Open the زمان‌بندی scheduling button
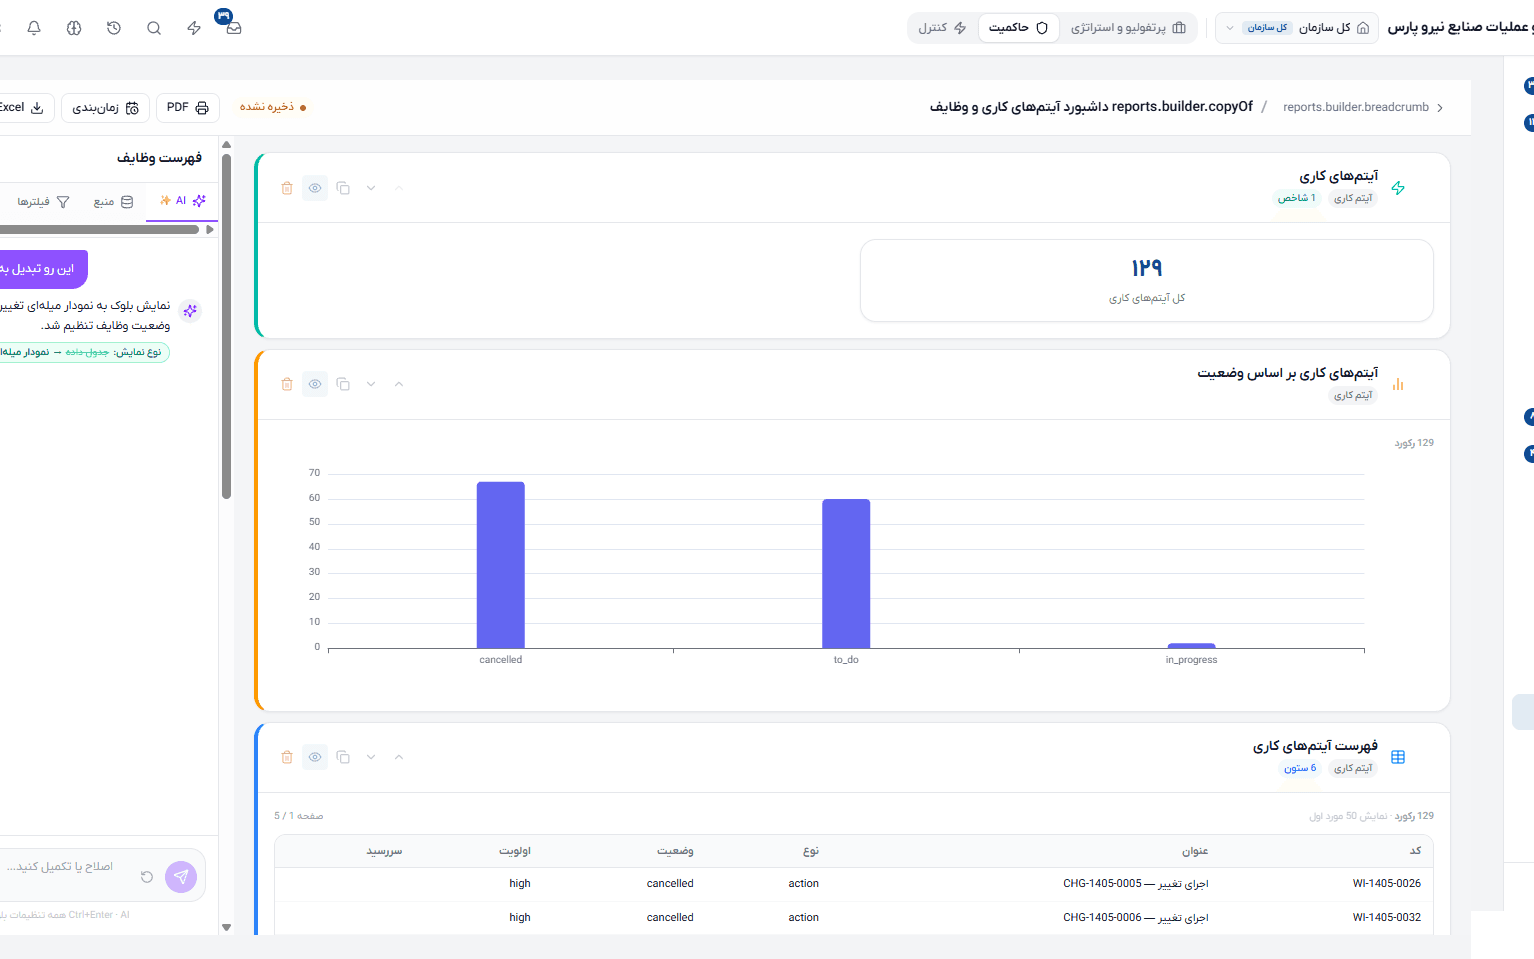 coord(106,107)
